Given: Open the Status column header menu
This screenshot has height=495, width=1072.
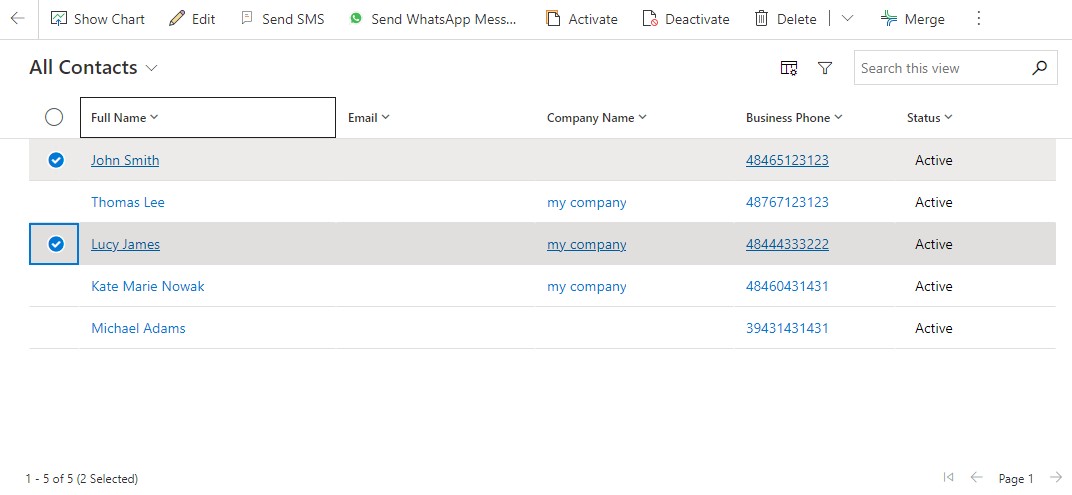Looking at the screenshot, I should click(929, 118).
